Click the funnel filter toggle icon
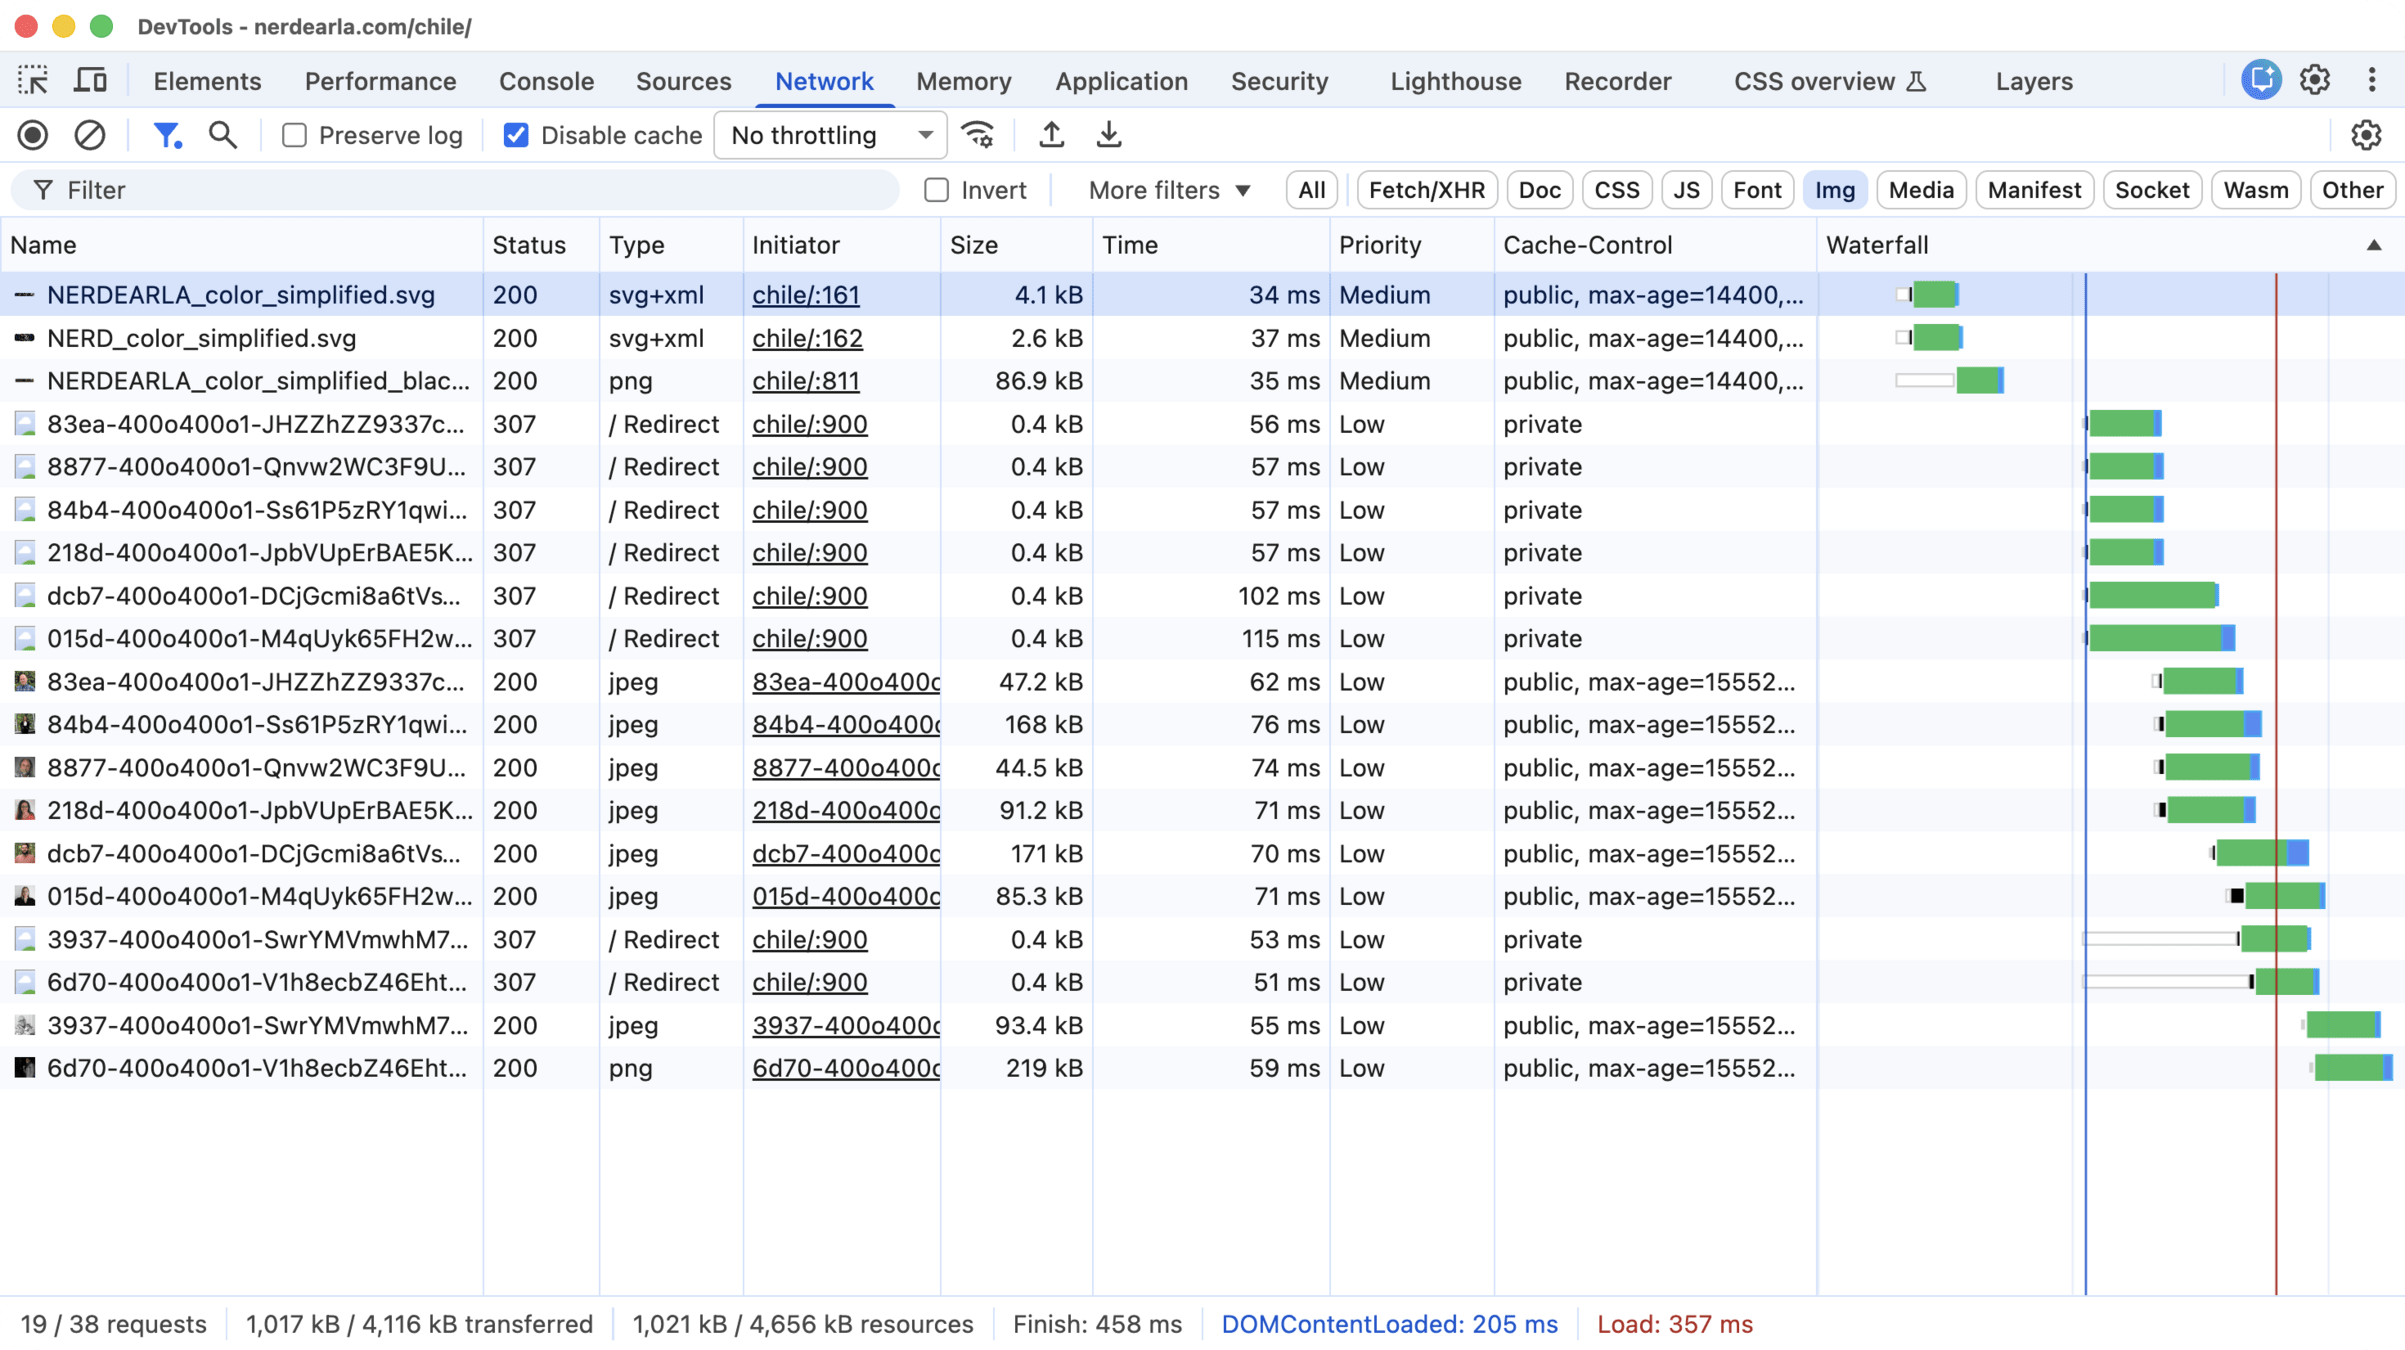 click(x=167, y=135)
